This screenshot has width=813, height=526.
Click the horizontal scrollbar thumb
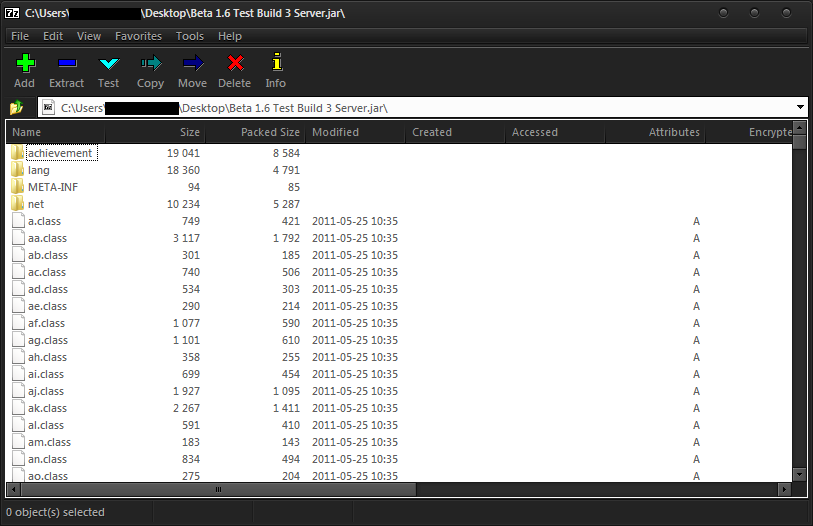tap(218, 489)
